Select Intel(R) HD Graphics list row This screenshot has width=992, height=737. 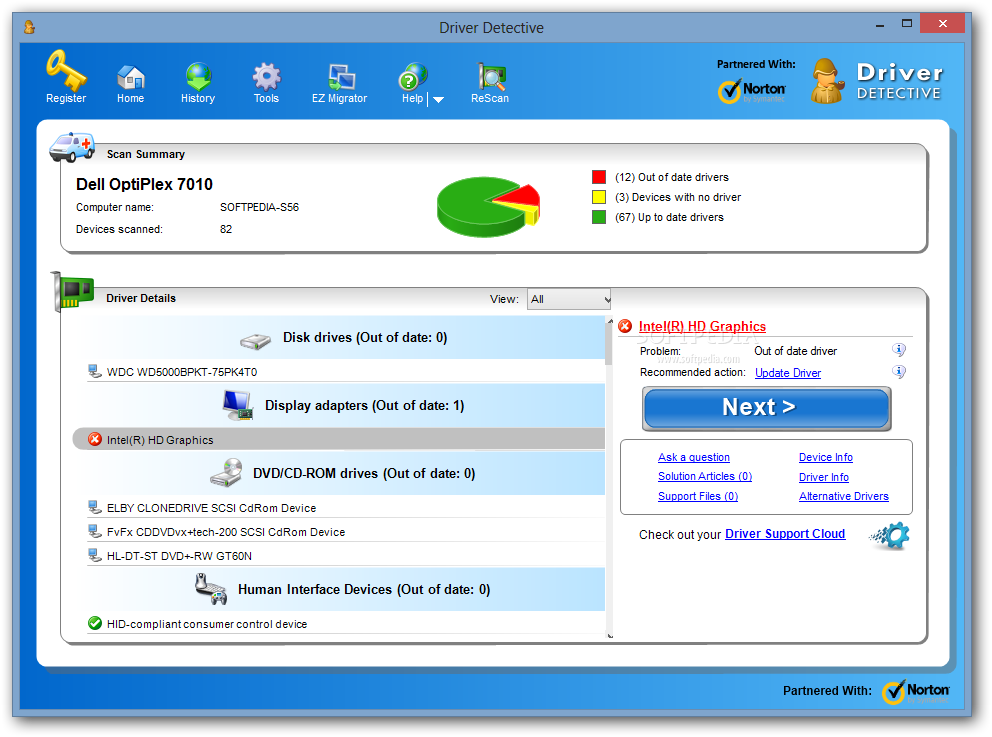[339, 440]
